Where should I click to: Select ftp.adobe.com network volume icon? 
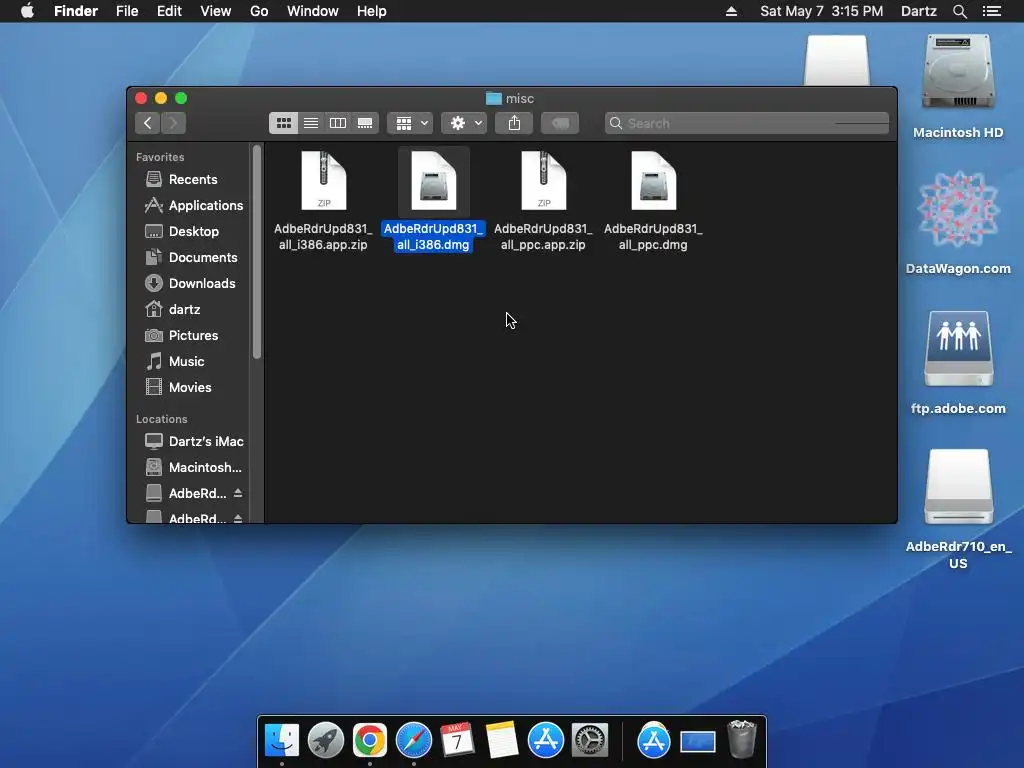click(958, 349)
